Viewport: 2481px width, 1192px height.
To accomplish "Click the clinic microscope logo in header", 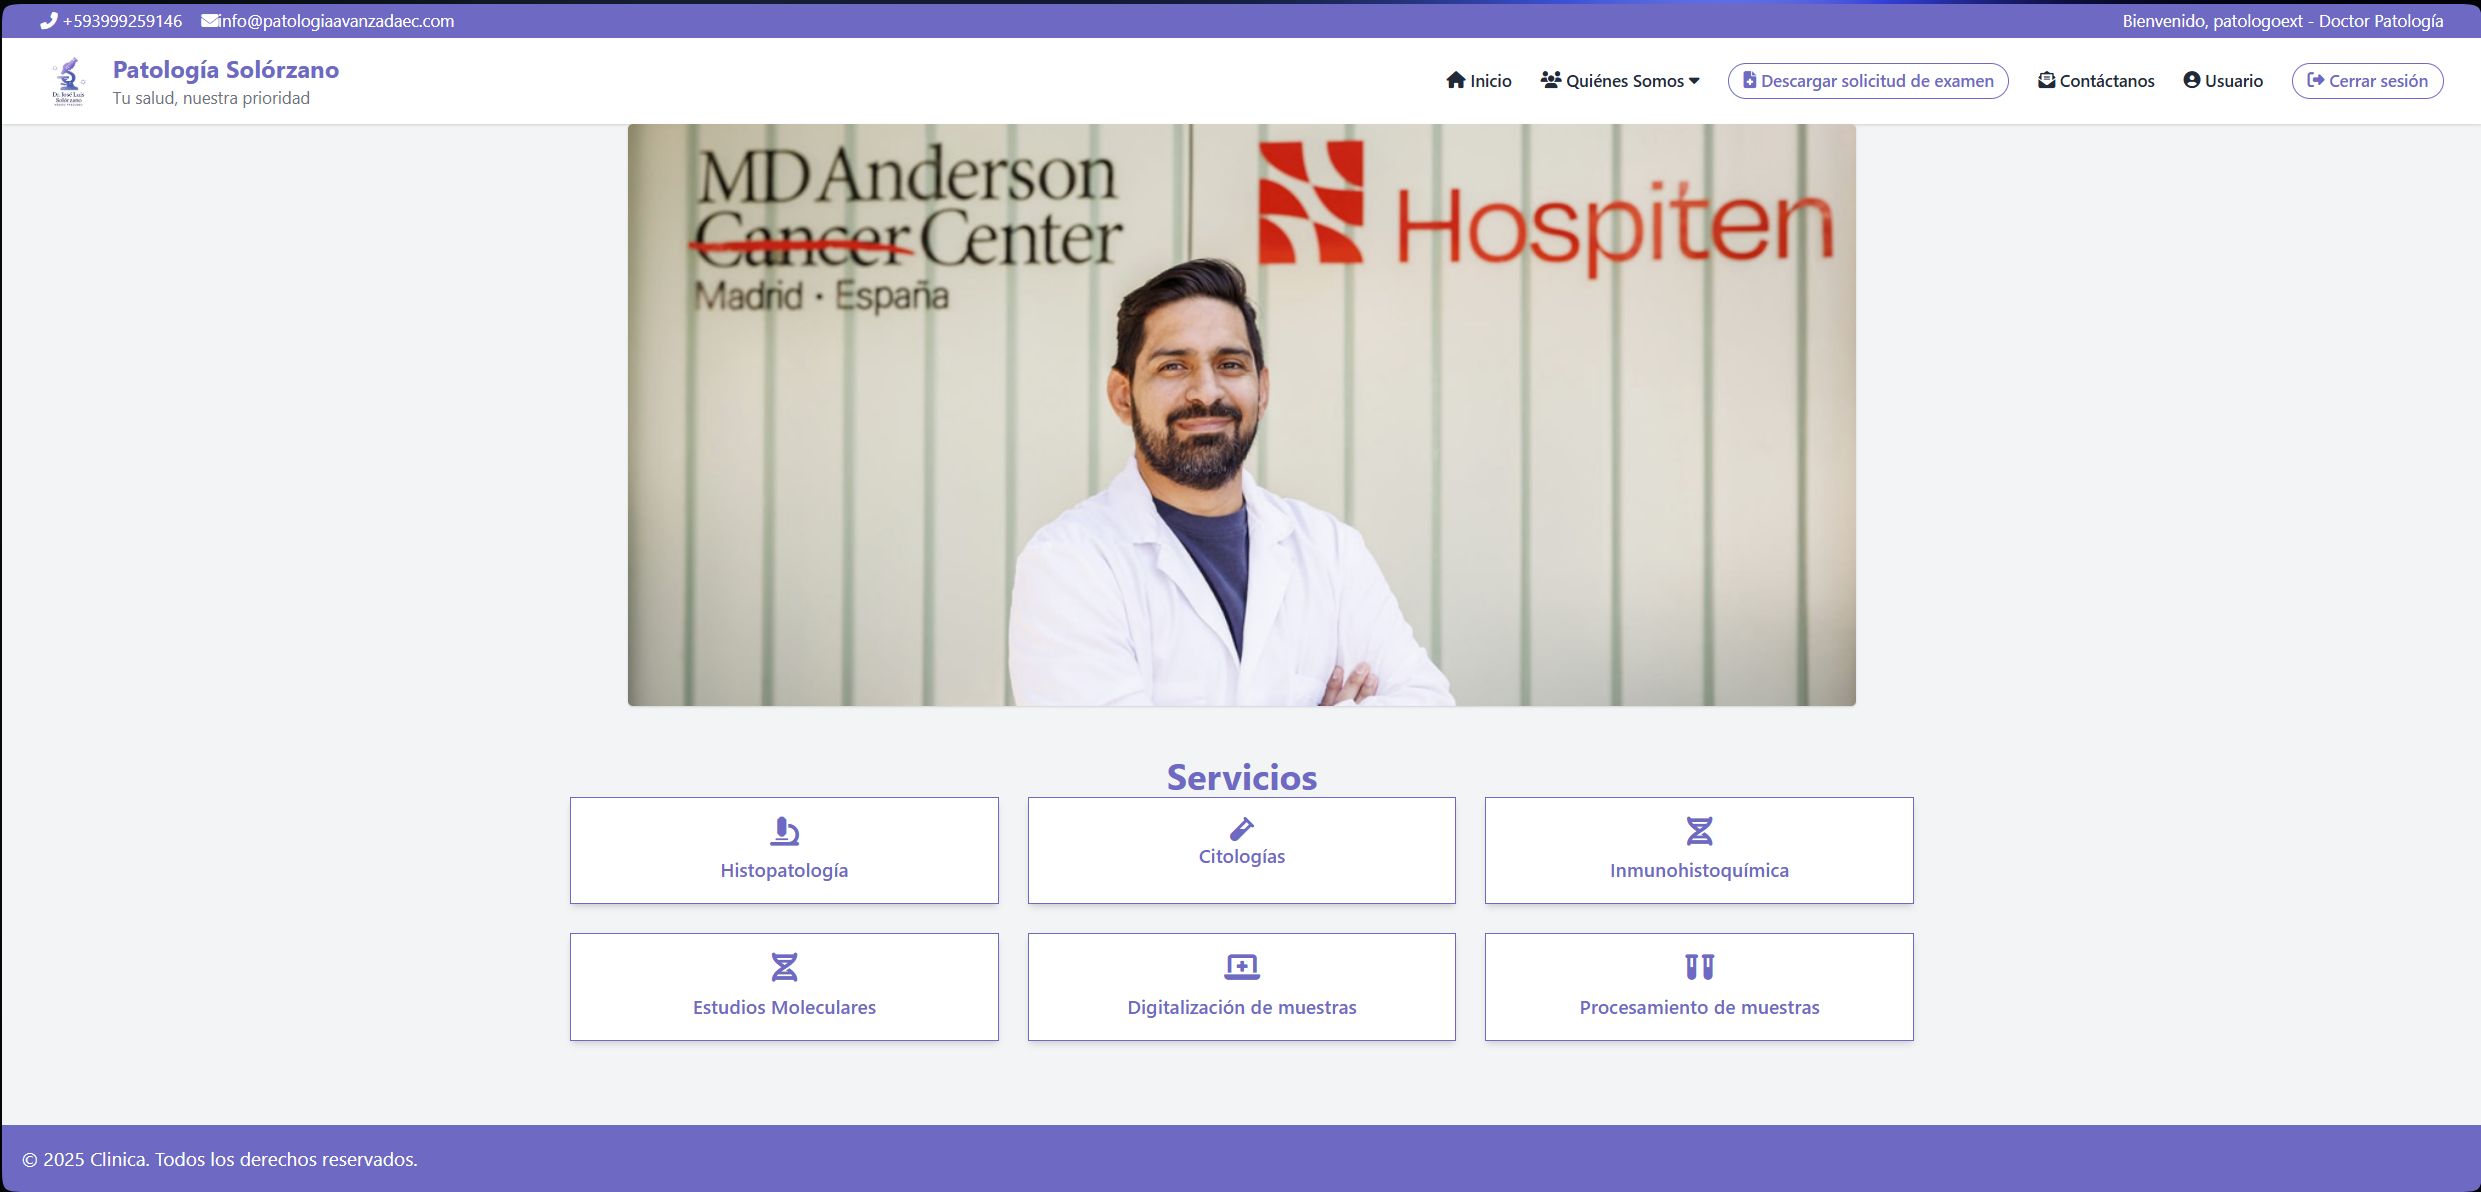I will [68, 81].
